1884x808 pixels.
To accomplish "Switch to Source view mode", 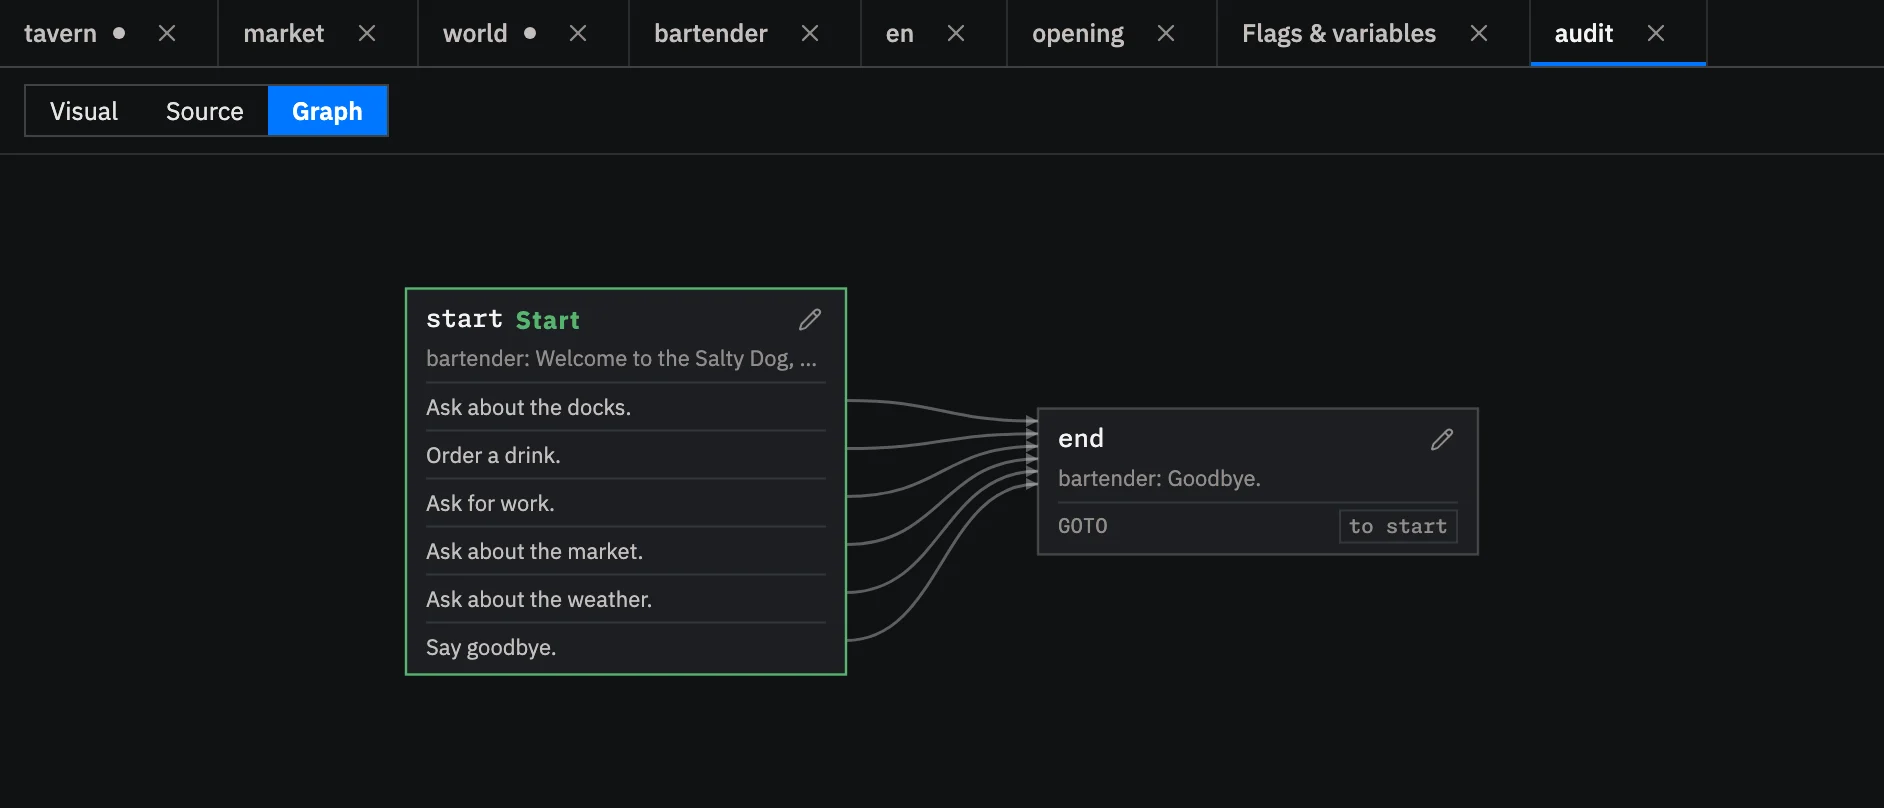I will click(x=205, y=111).
